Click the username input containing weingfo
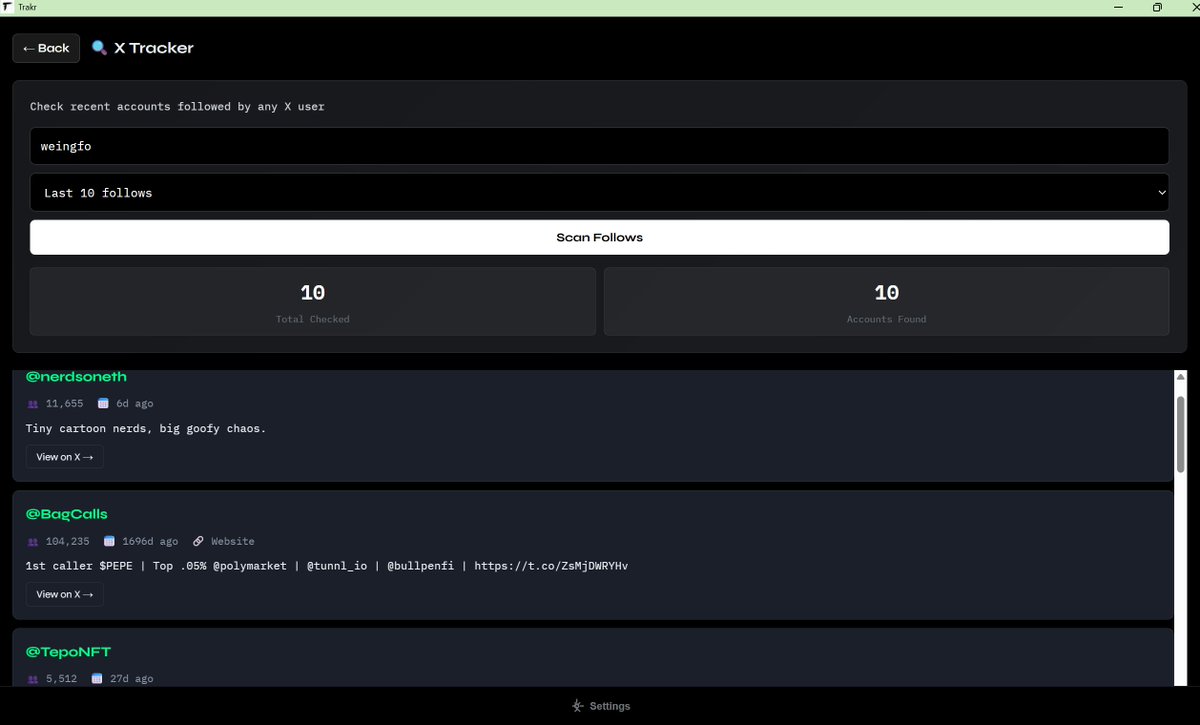 [x=599, y=146]
